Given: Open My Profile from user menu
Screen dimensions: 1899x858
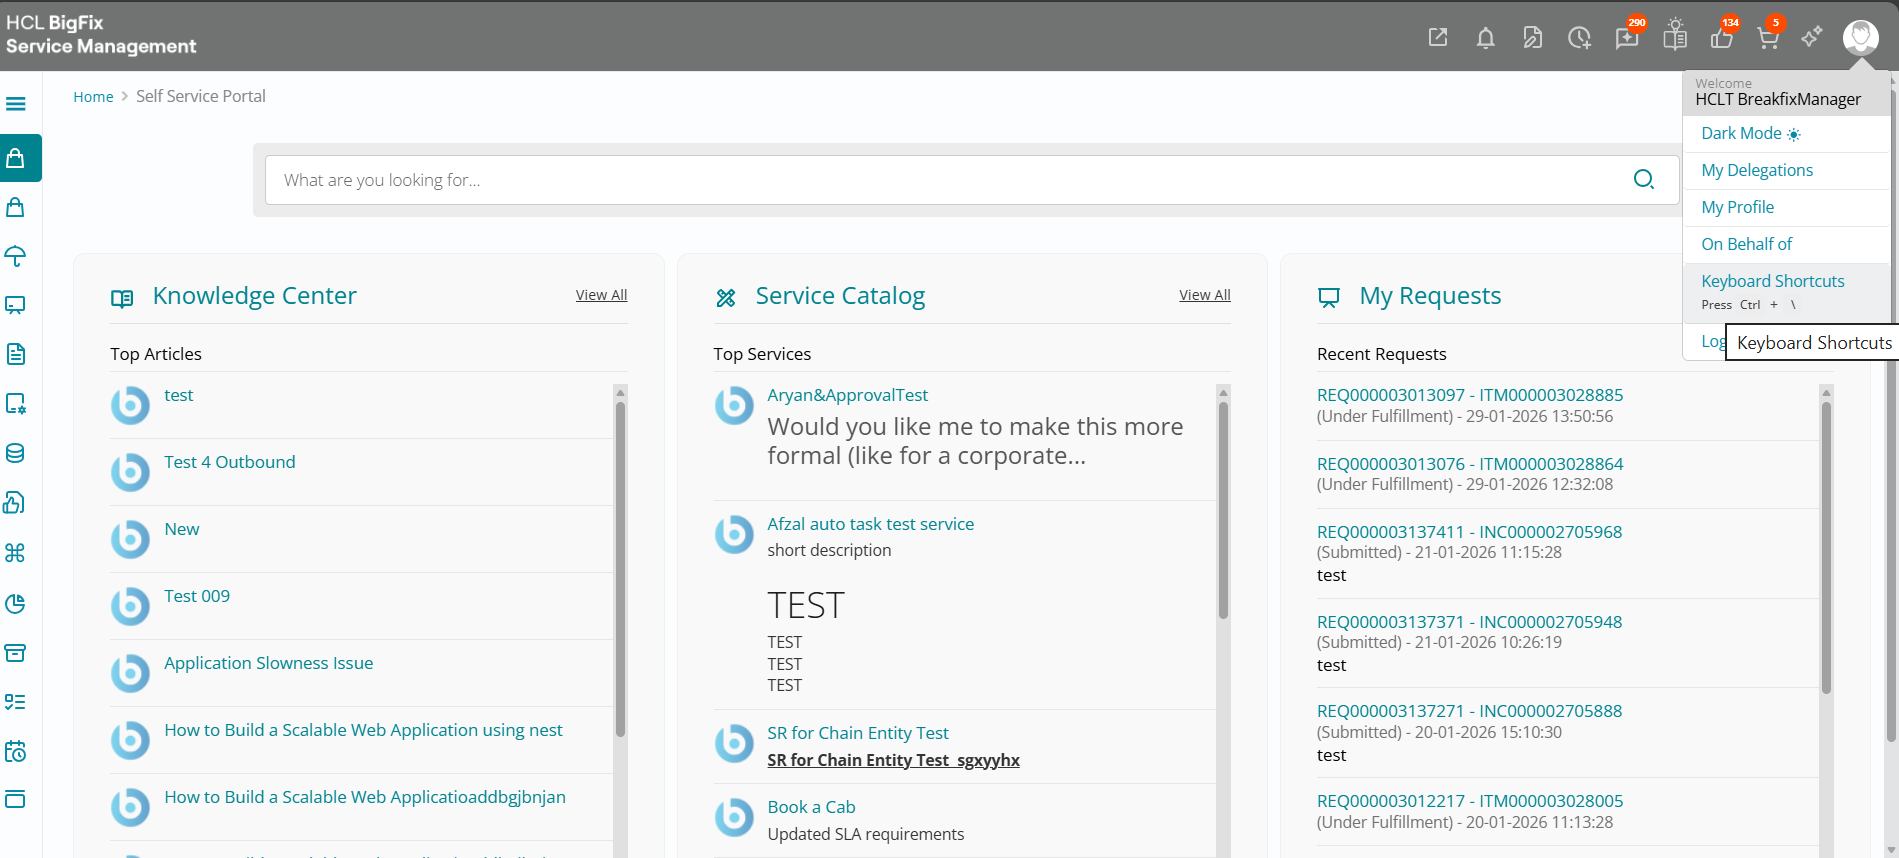Looking at the screenshot, I should tap(1737, 208).
